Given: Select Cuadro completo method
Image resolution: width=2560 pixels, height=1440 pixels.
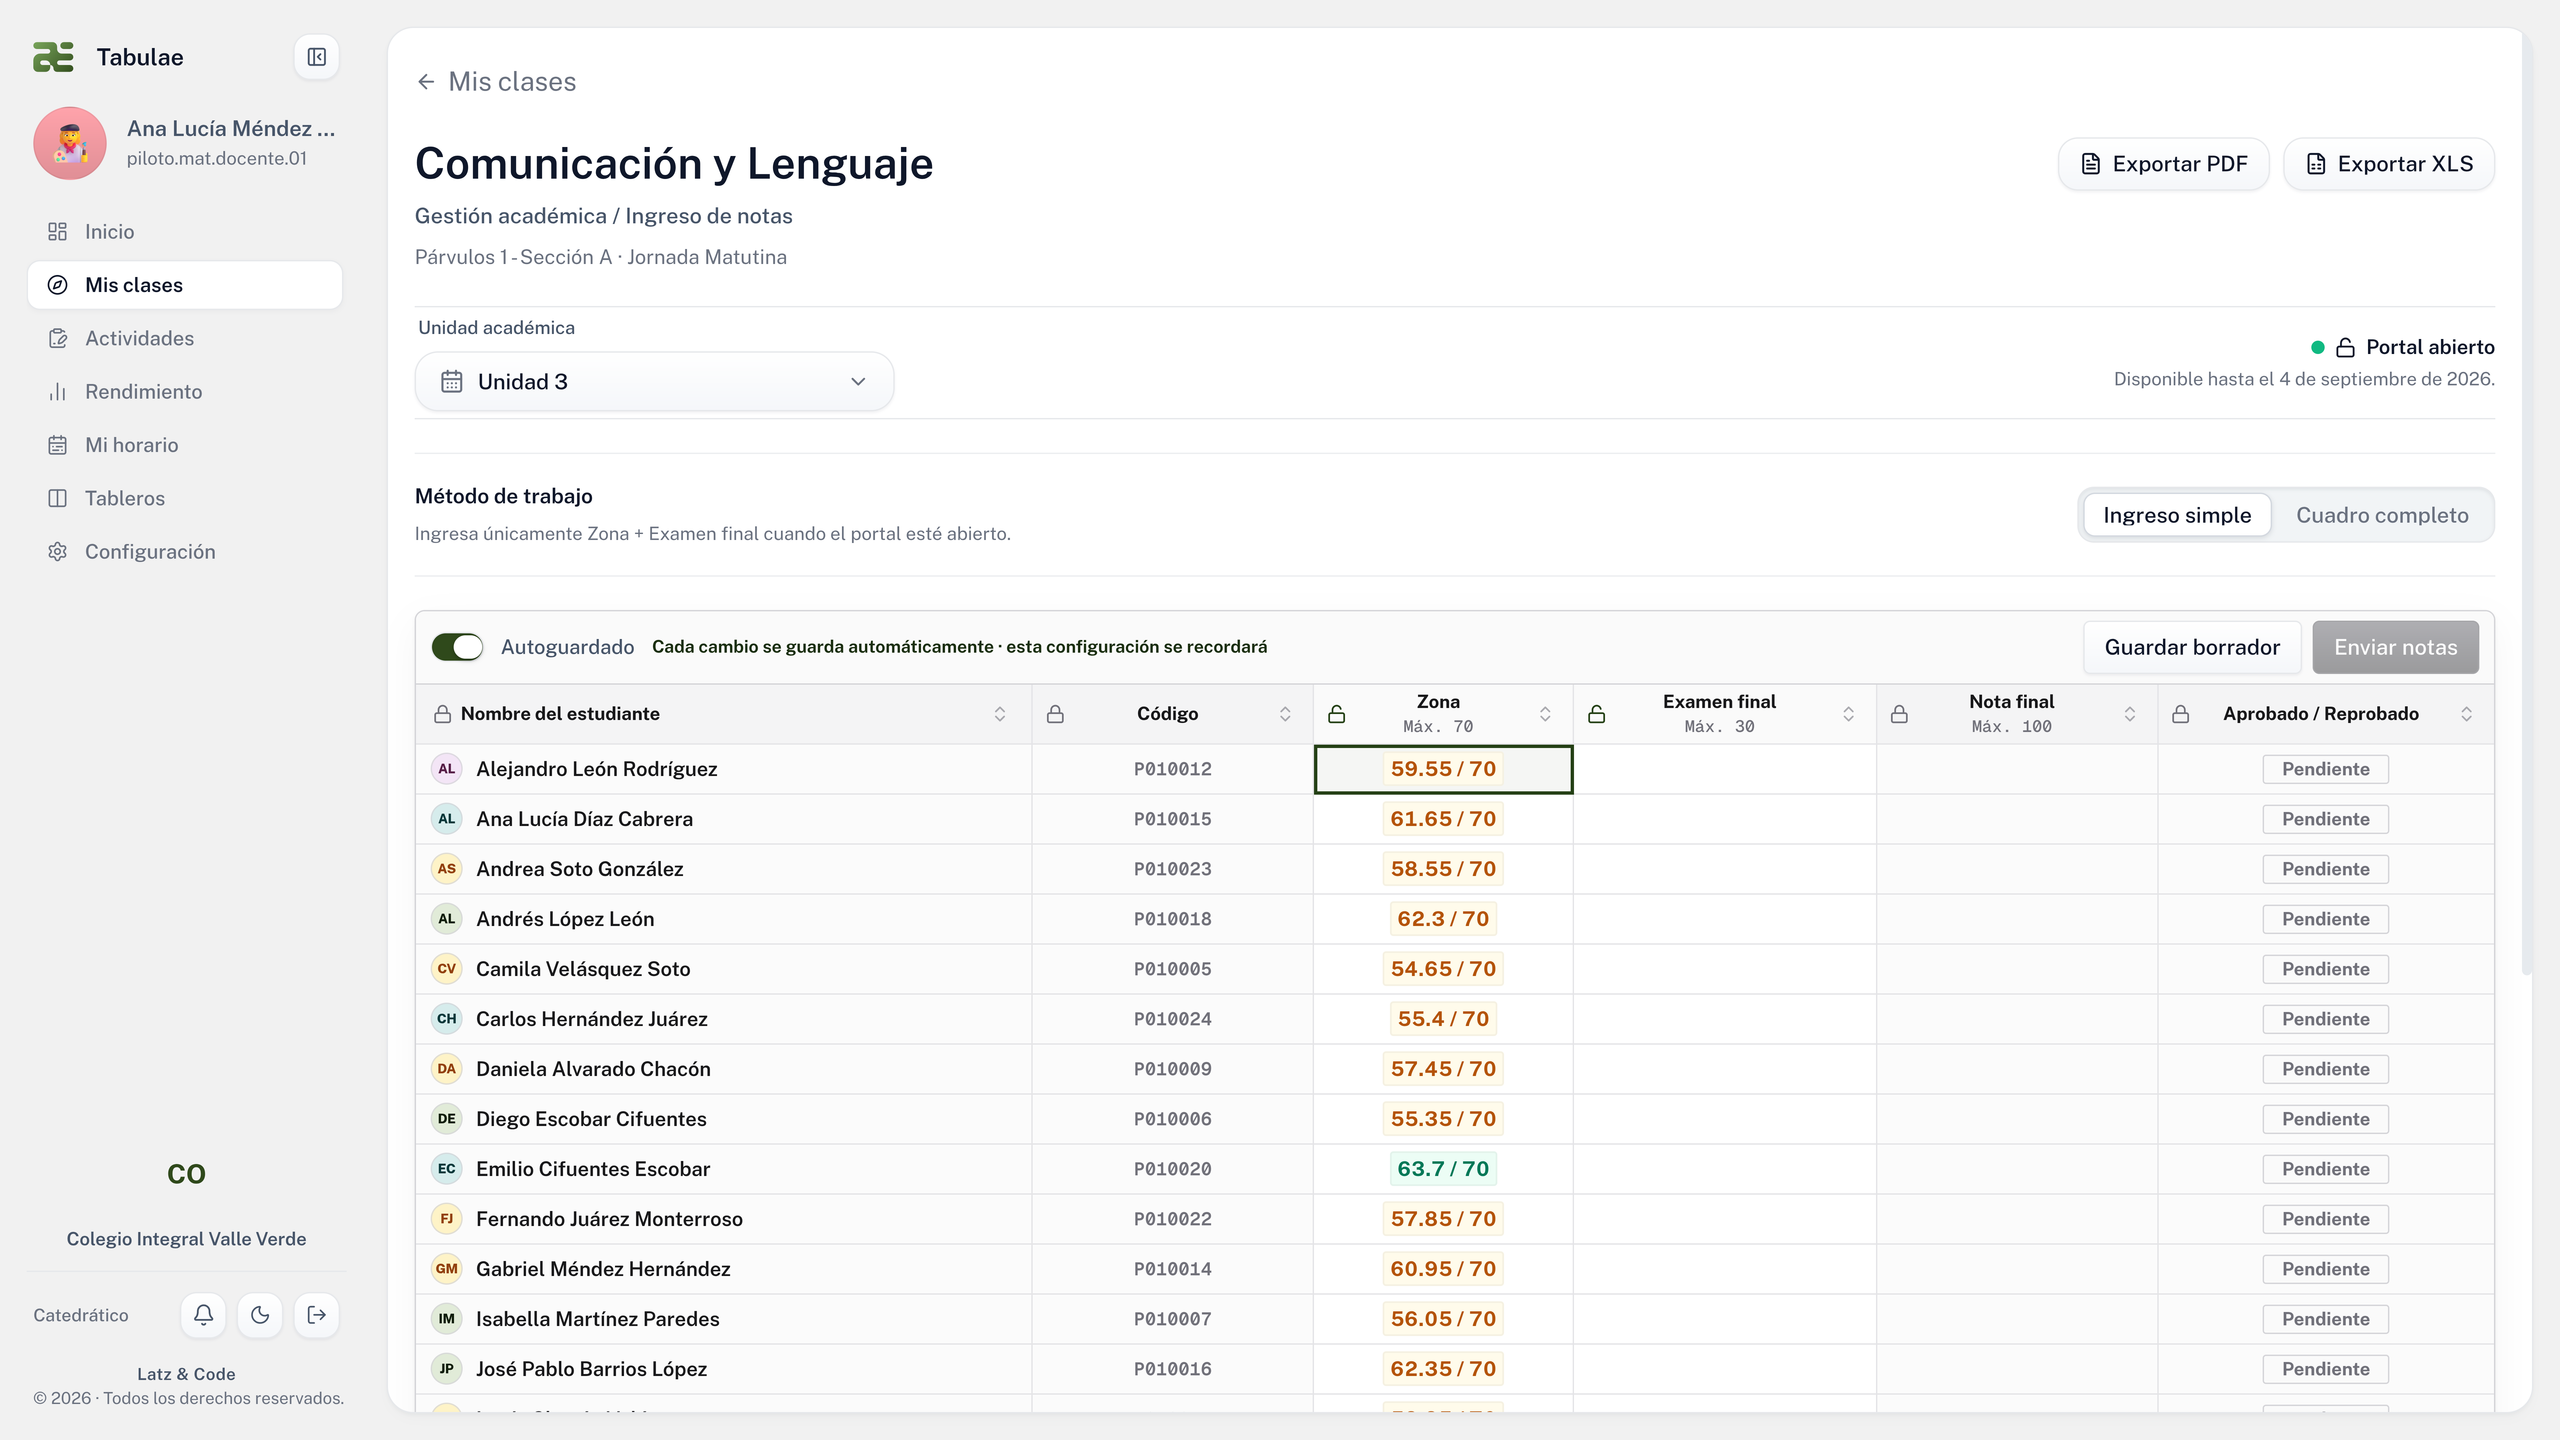Looking at the screenshot, I should point(2382,515).
